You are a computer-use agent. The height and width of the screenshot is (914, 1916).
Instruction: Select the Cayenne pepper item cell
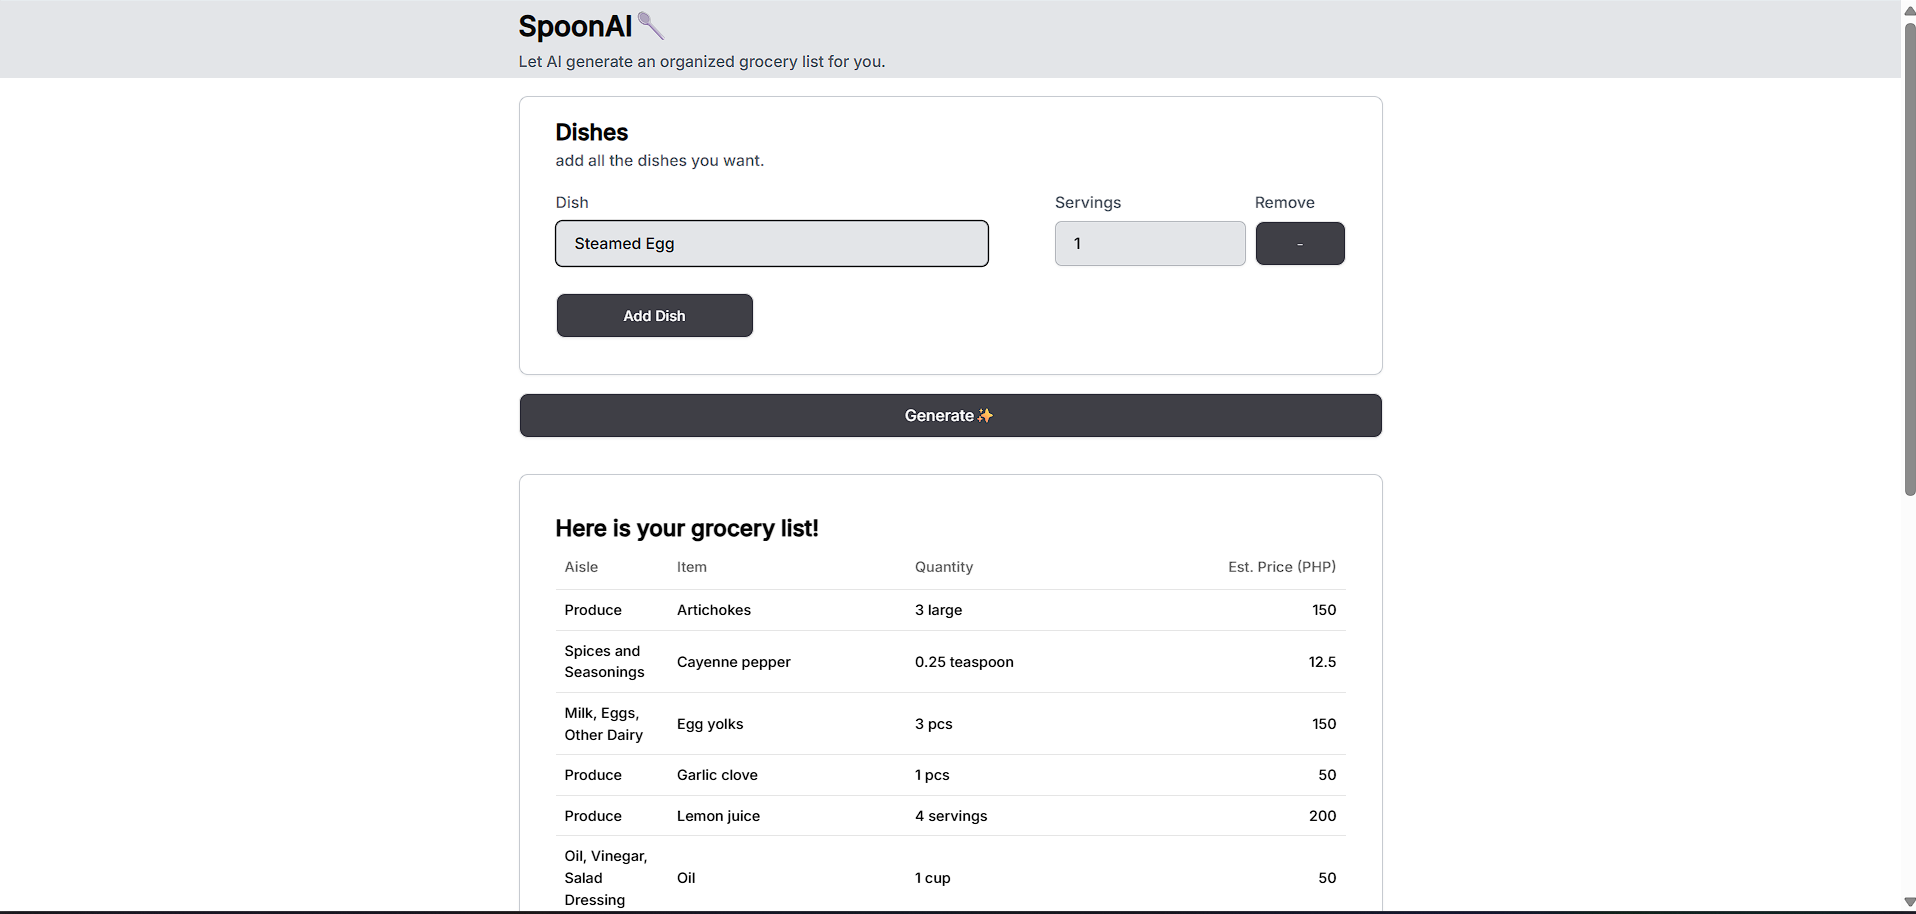[x=734, y=662]
